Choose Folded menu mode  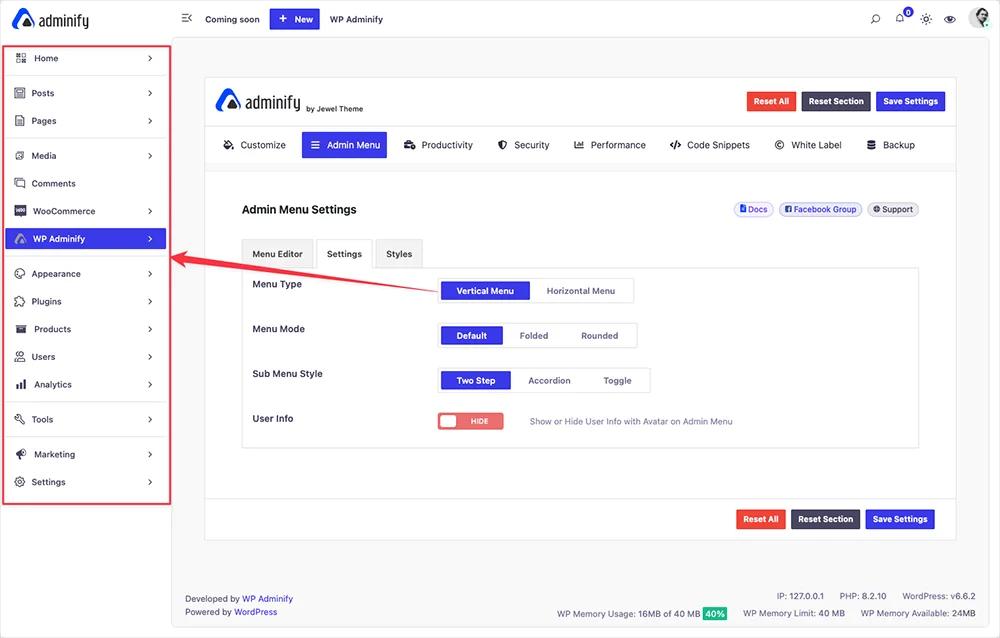pos(534,336)
